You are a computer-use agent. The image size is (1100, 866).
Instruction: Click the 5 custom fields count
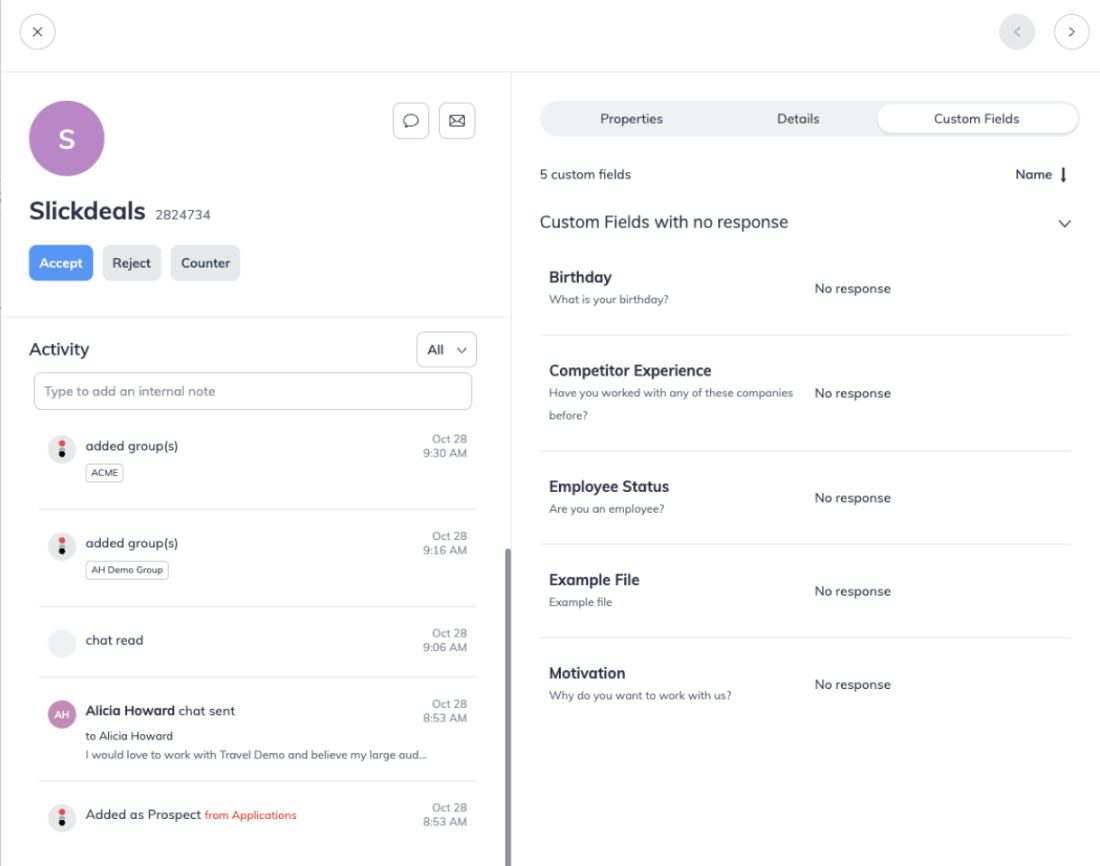click(x=585, y=175)
